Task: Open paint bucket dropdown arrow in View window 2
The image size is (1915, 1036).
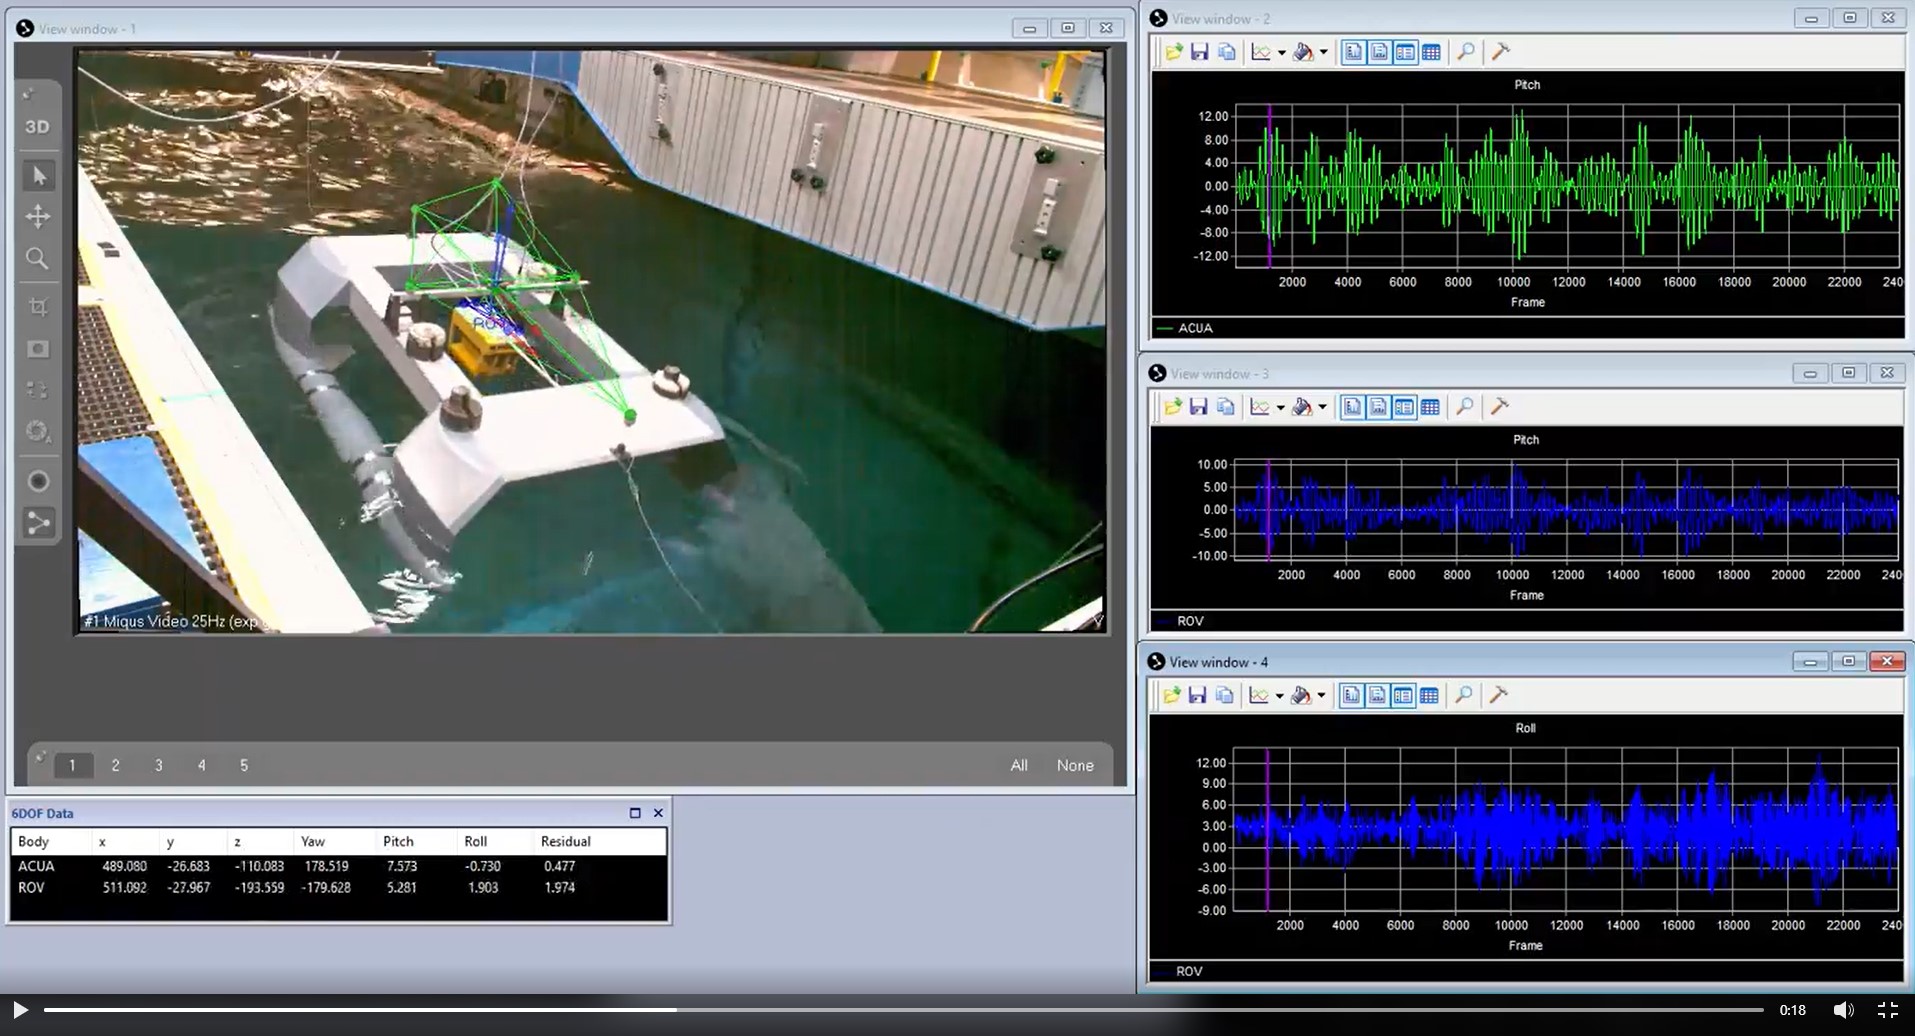Action: point(1323,53)
